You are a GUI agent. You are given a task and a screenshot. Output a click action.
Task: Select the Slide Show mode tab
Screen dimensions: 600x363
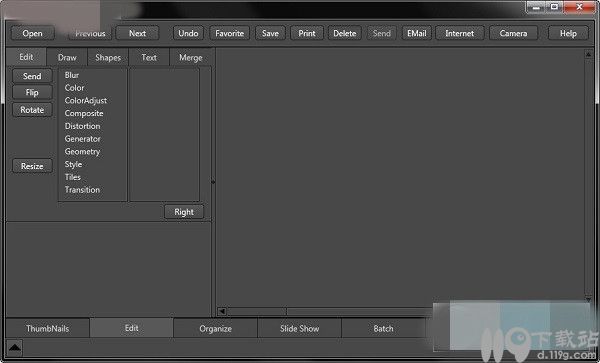pos(299,329)
